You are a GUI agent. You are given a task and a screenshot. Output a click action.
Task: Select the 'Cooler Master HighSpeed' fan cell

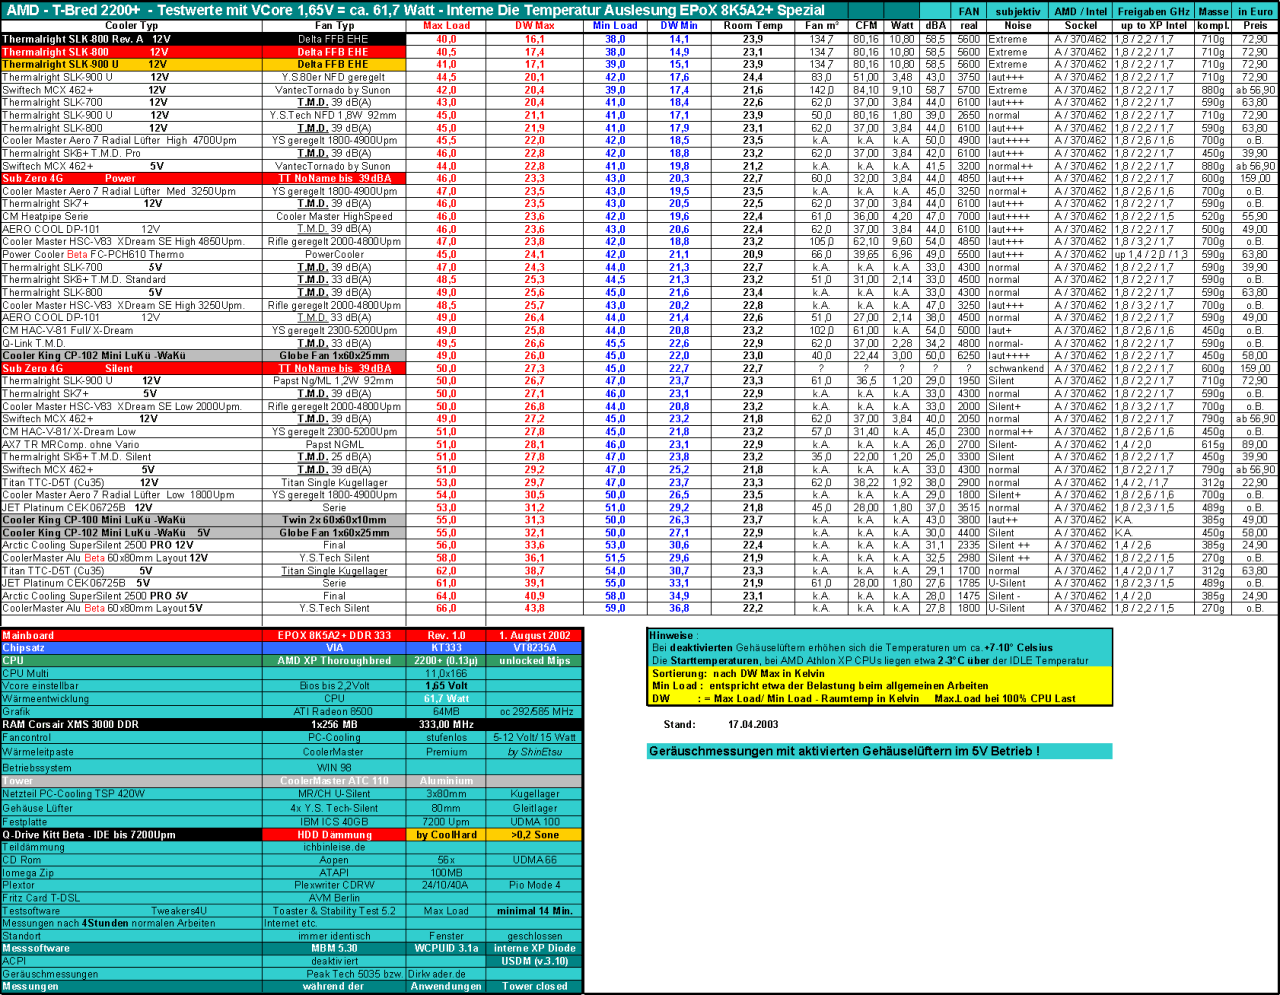point(335,216)
